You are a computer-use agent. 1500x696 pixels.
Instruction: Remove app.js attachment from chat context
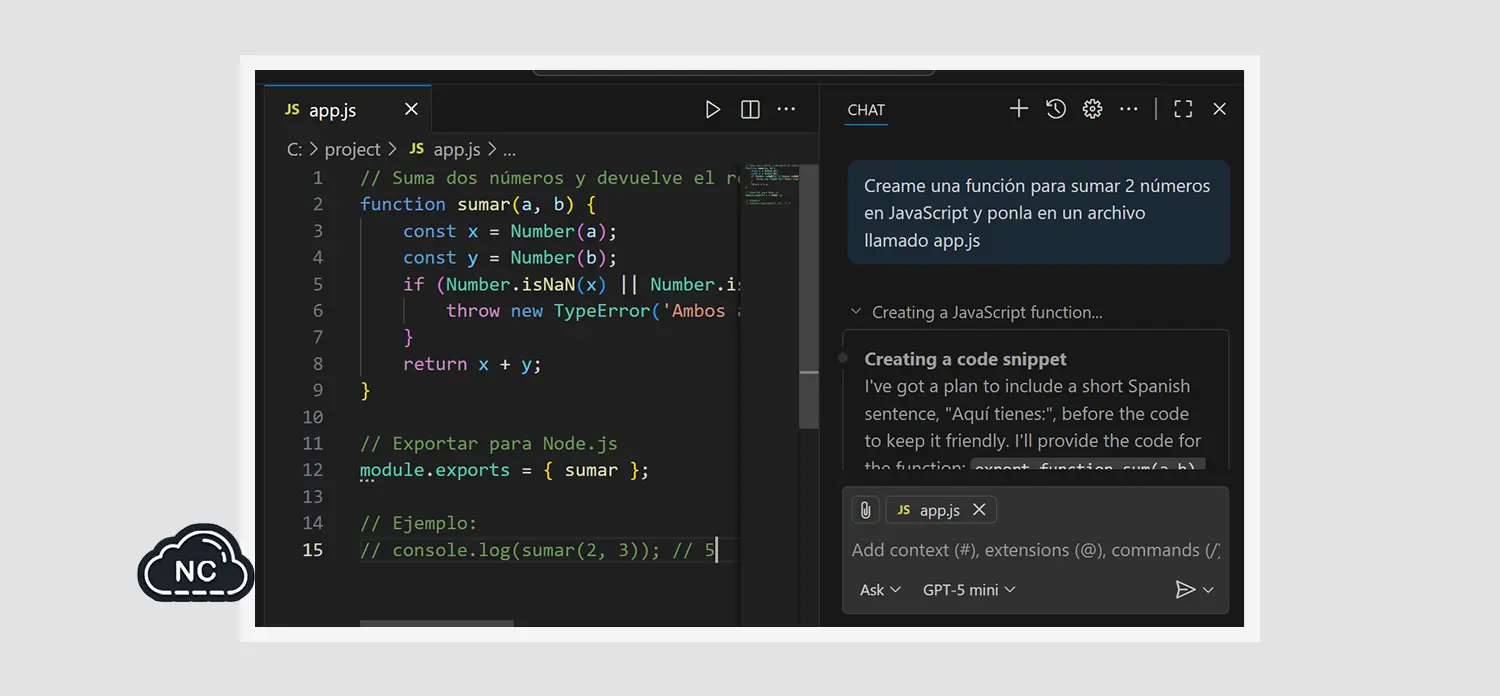point(979,510)
